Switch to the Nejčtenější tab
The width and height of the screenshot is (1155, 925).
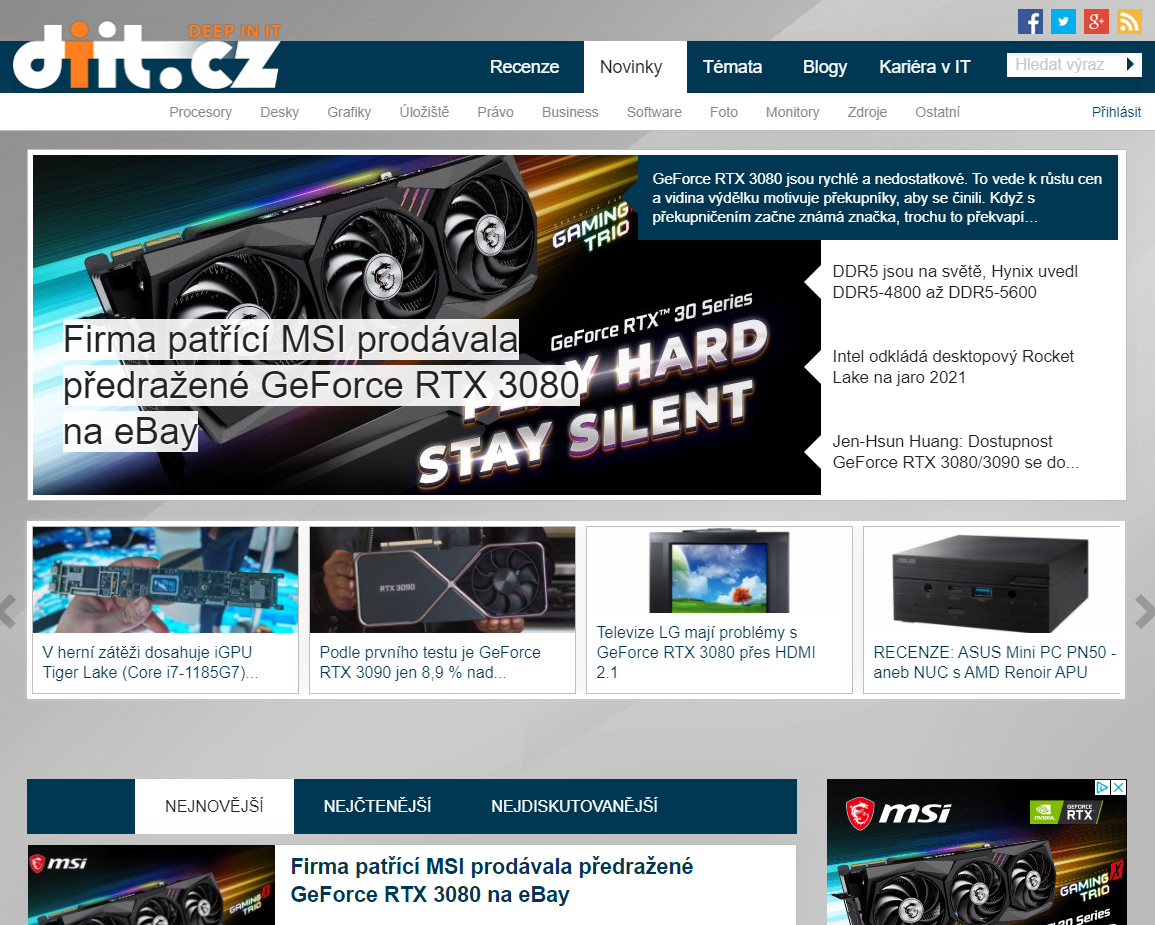tap(377, 806)
